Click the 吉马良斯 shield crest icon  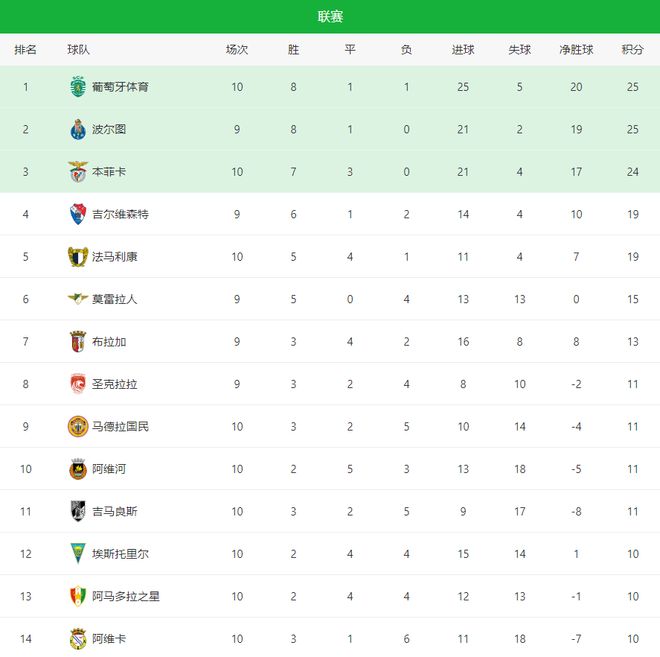pos(78,512)
